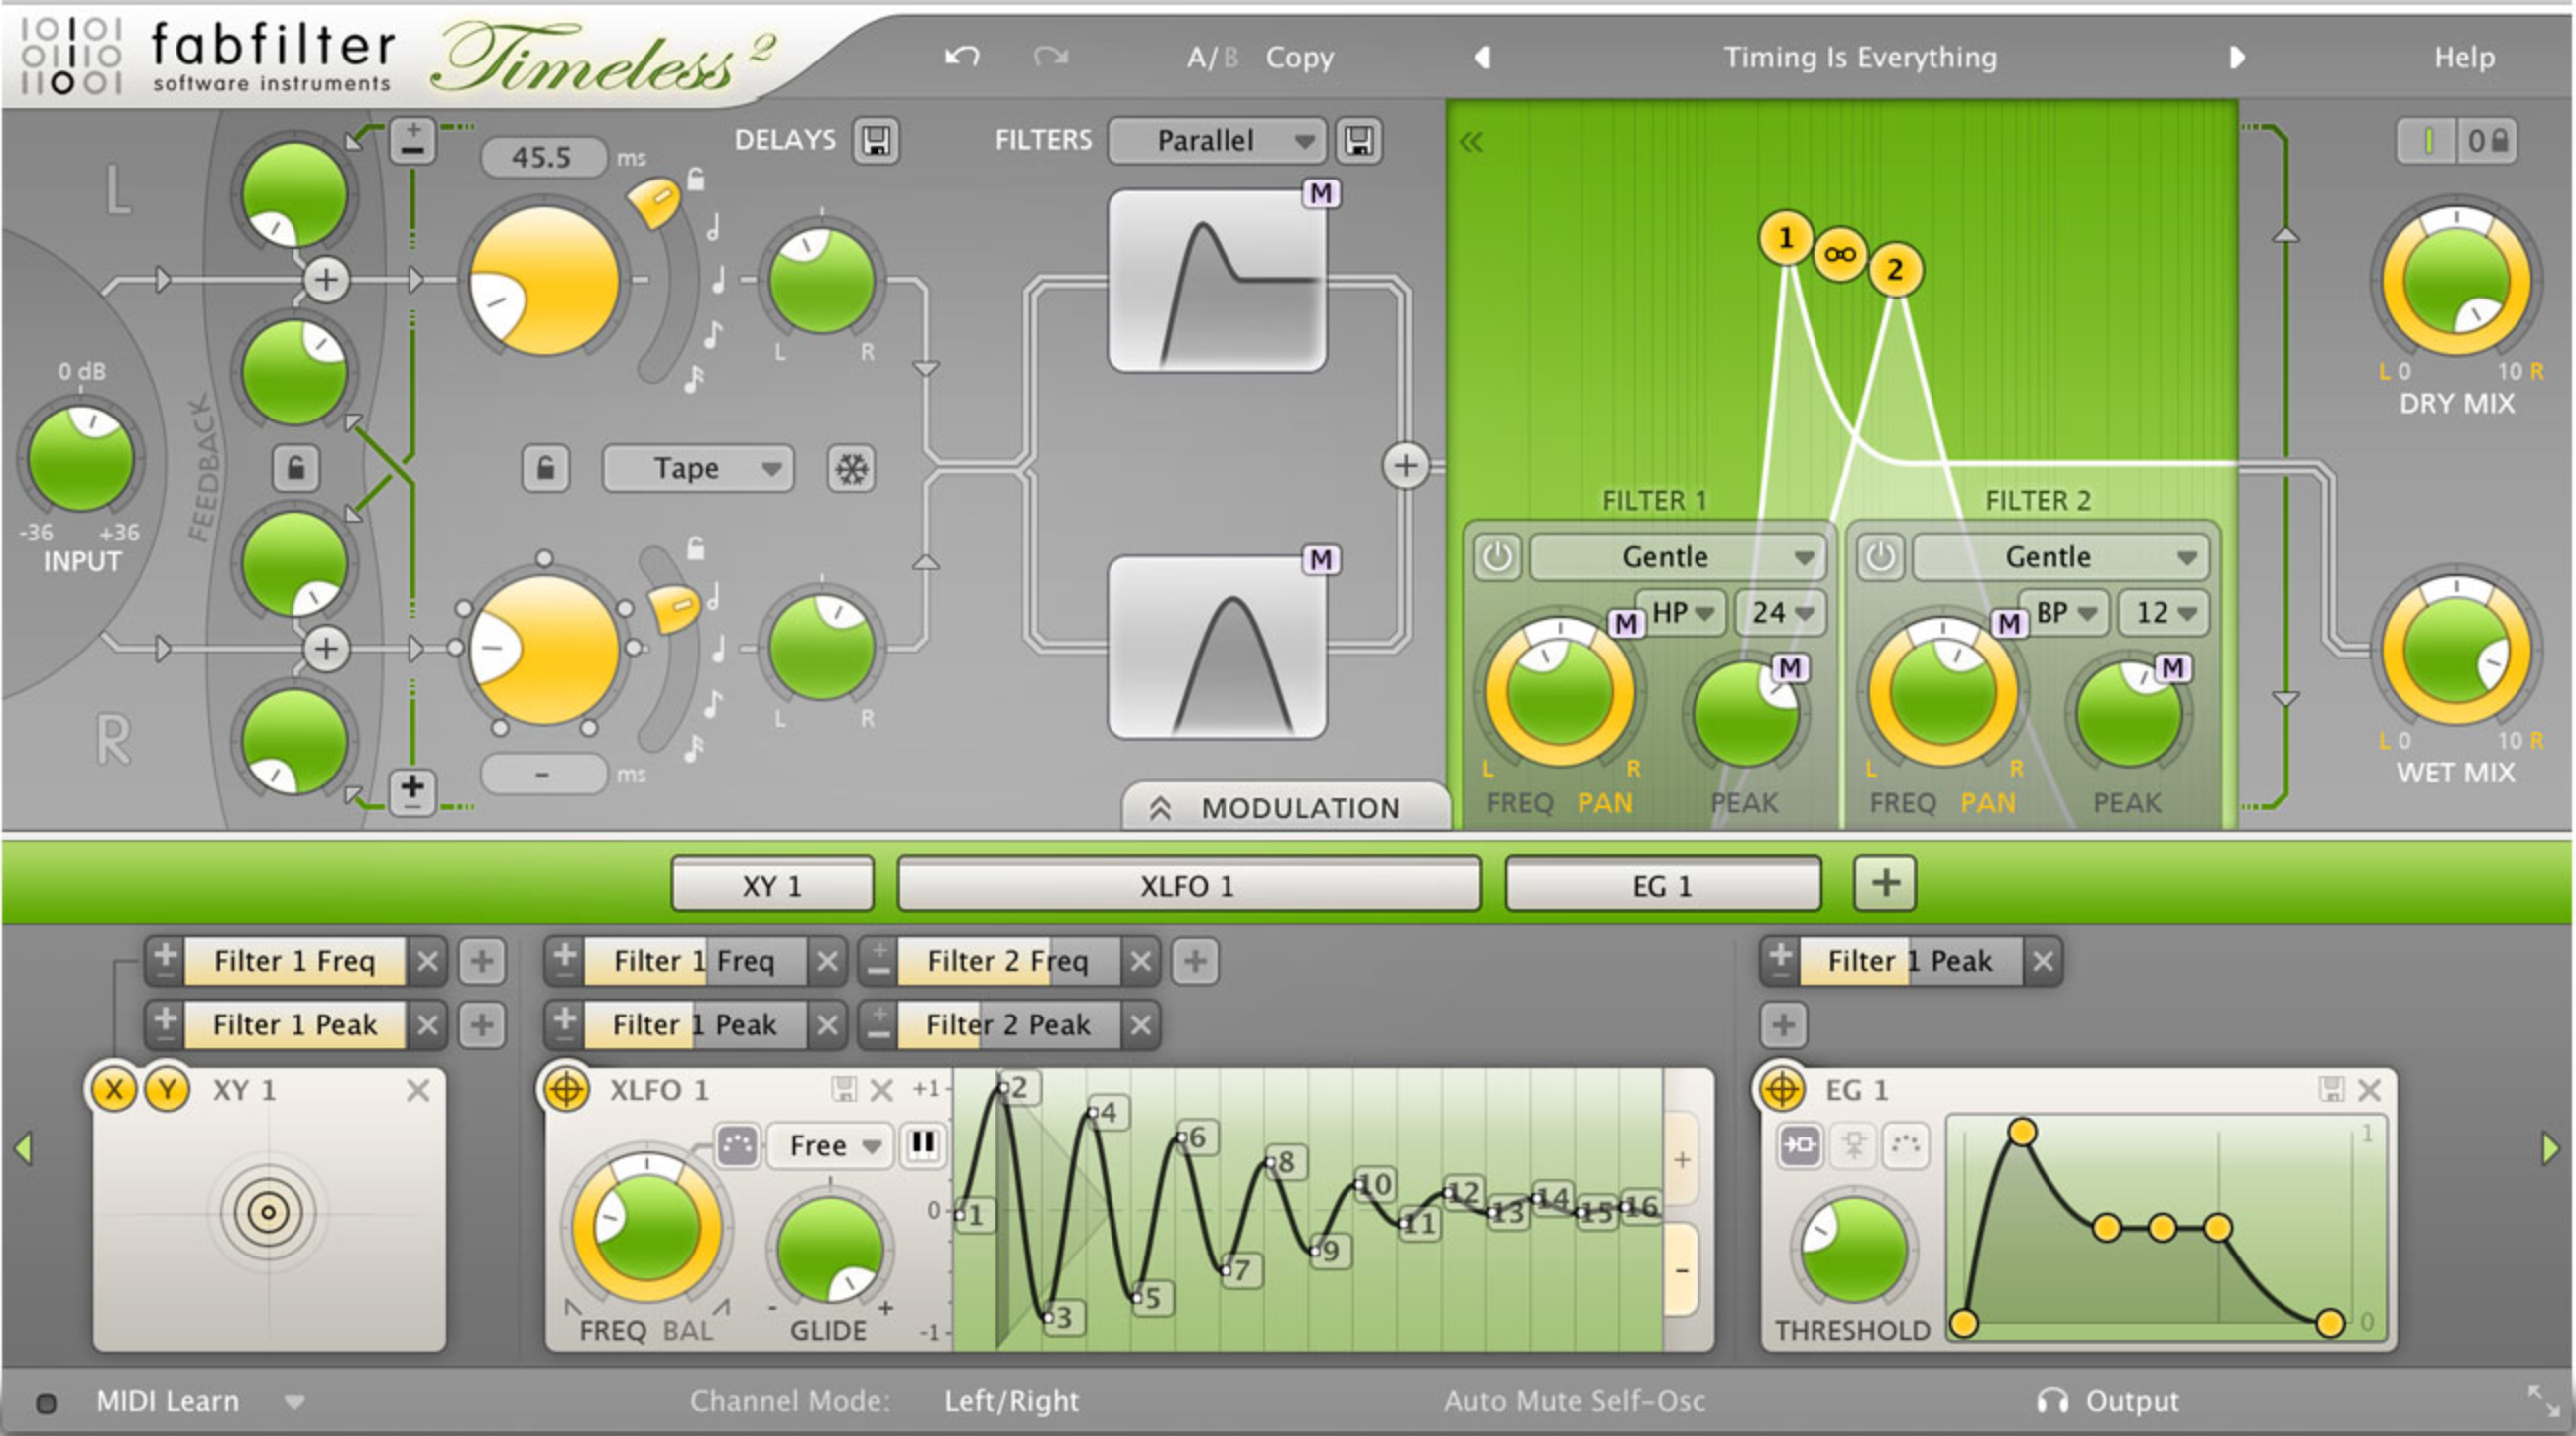Click the link icon between filter dots
The width and height of the screenshot is (2576, 1436).
1840,254
